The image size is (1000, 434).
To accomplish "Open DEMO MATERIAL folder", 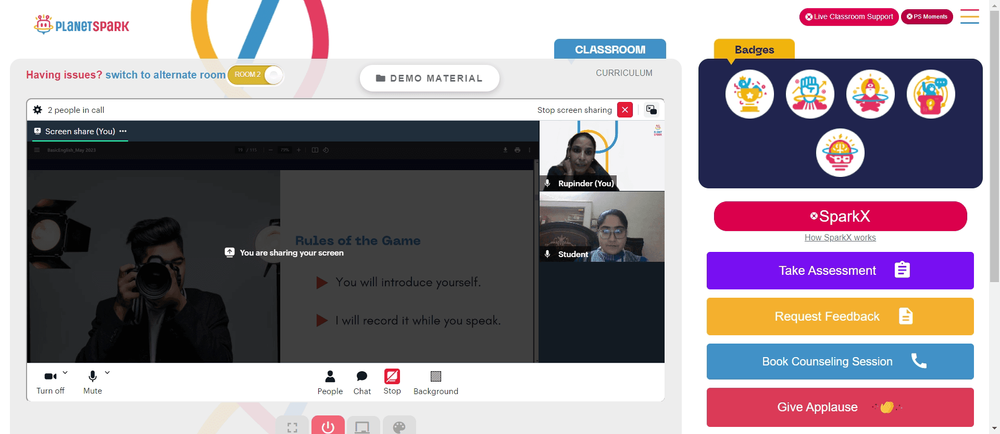I will (429, 78).
